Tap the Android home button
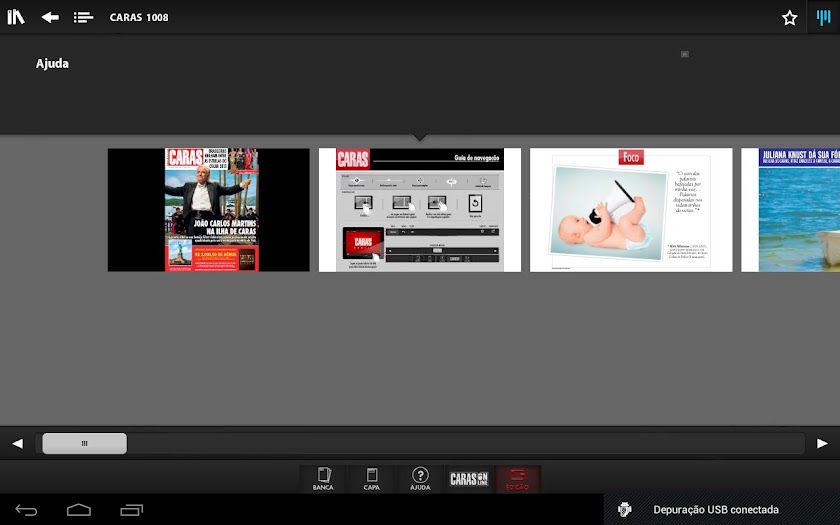 pyautogui.click(x=79, y=510)
